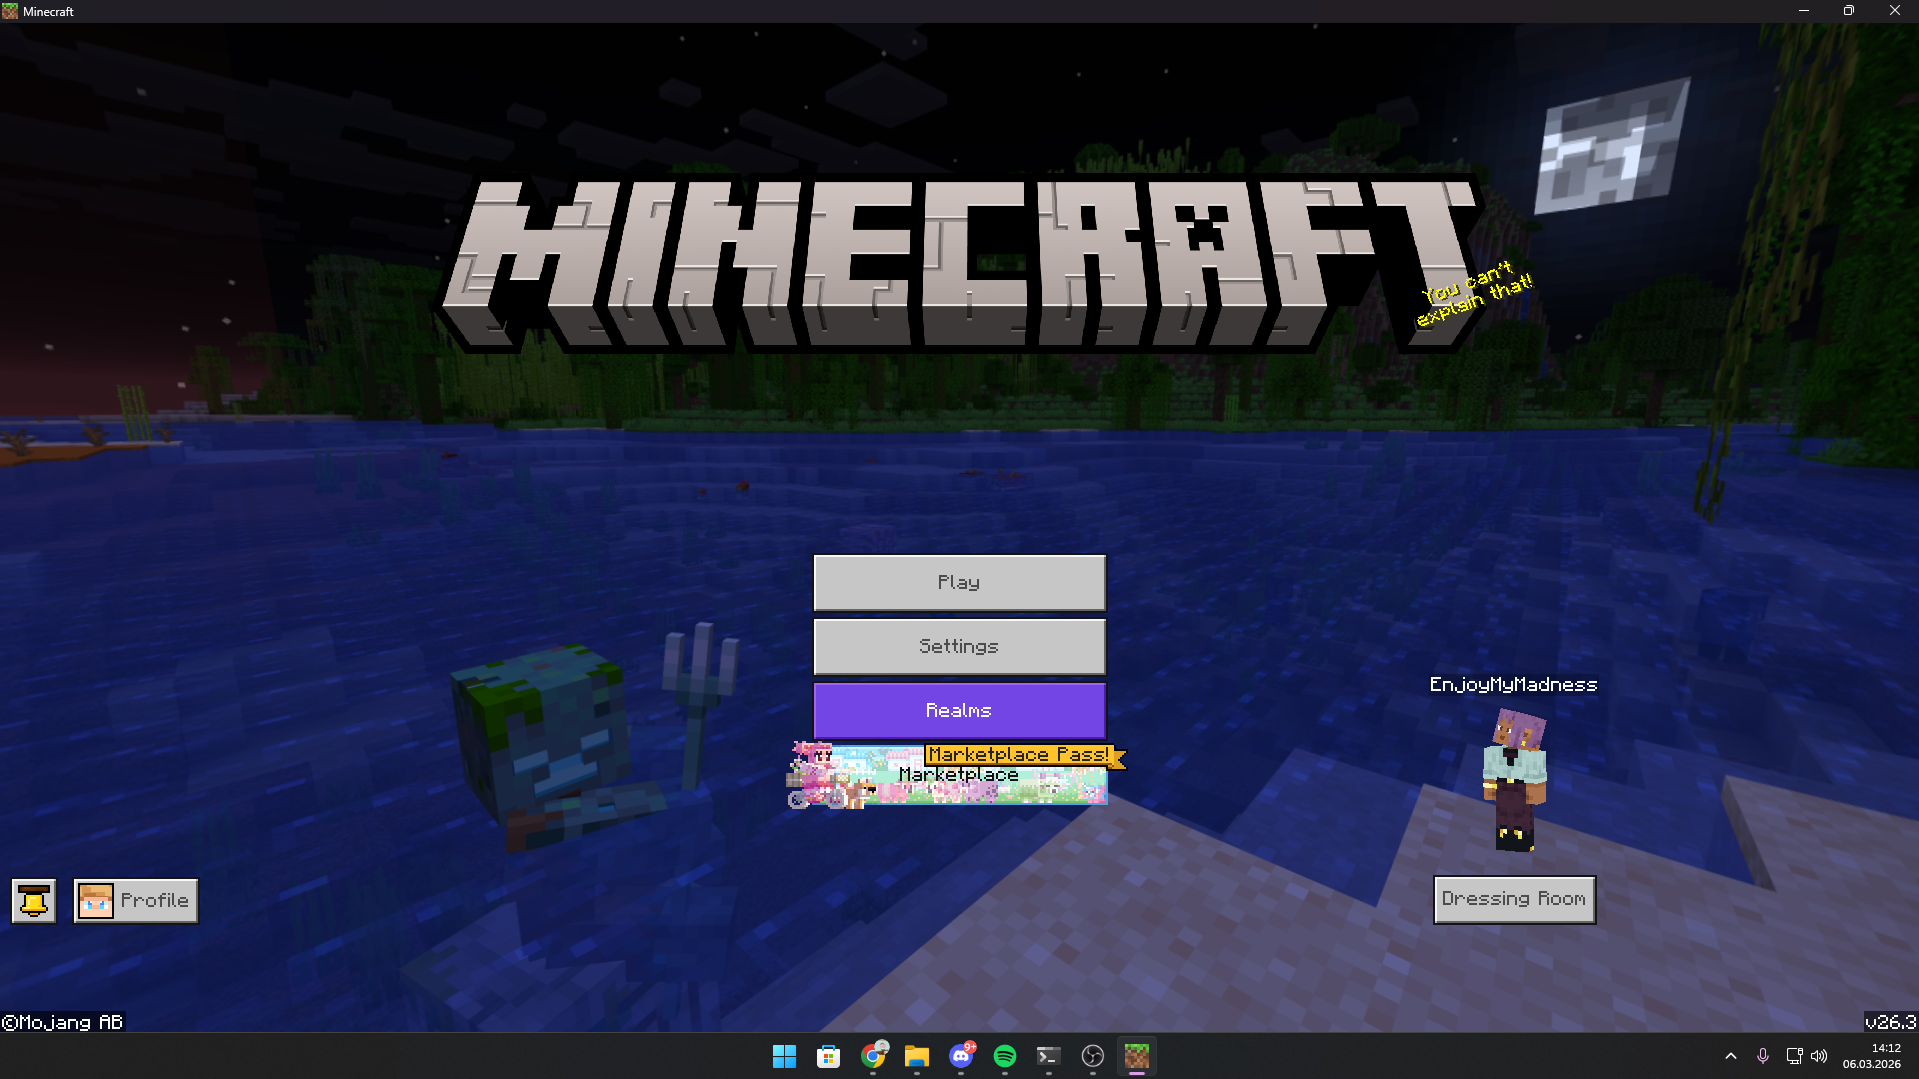This screenshot has height=1079, width=1919.
Task: Select the EnjoyMyMadness character skin
Action: pos(1515,780)
